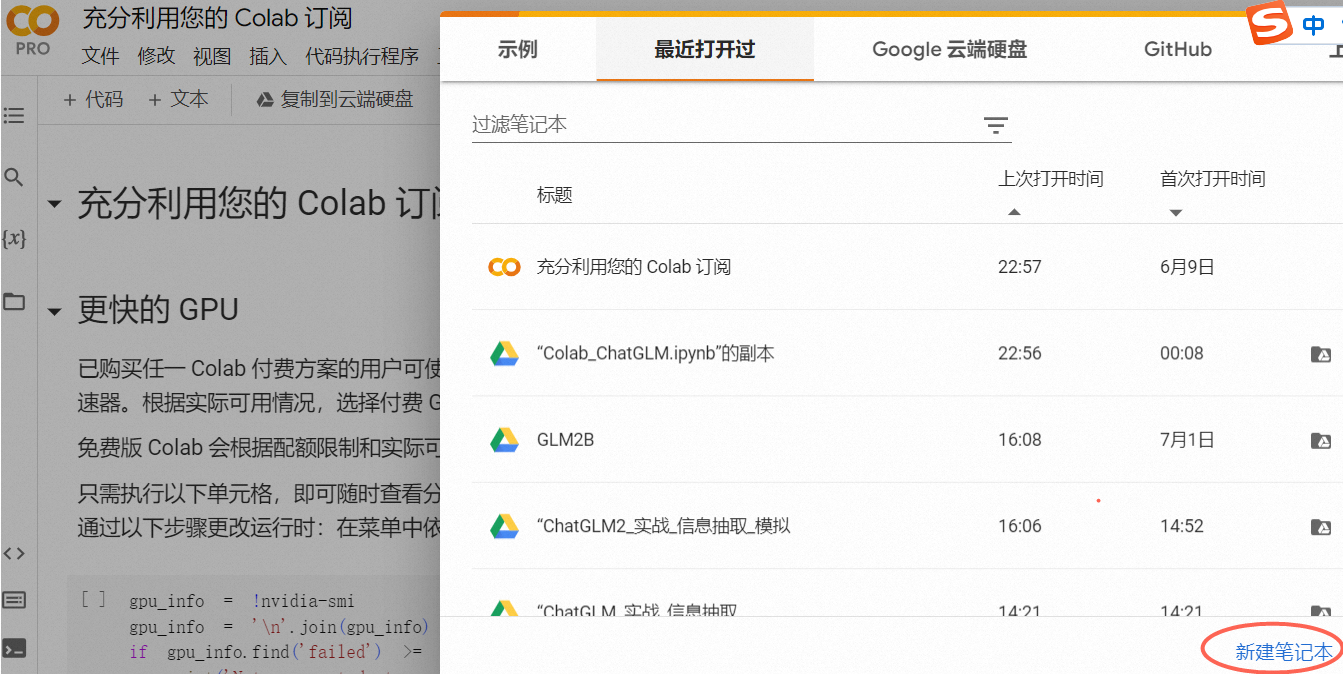Click the 7月1日 first-opened date
The image size is (1343, 674).
pyautogui.click(x=1187, y=440)
